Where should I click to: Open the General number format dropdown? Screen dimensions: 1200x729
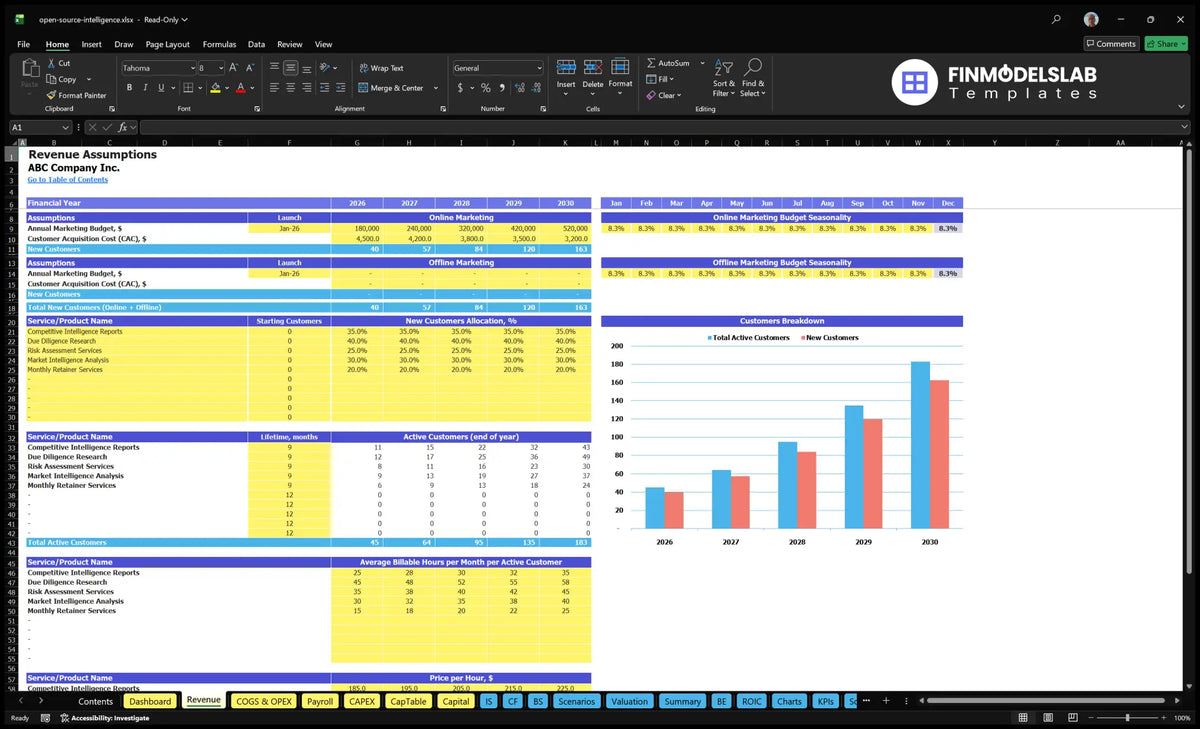click(539, 68)
